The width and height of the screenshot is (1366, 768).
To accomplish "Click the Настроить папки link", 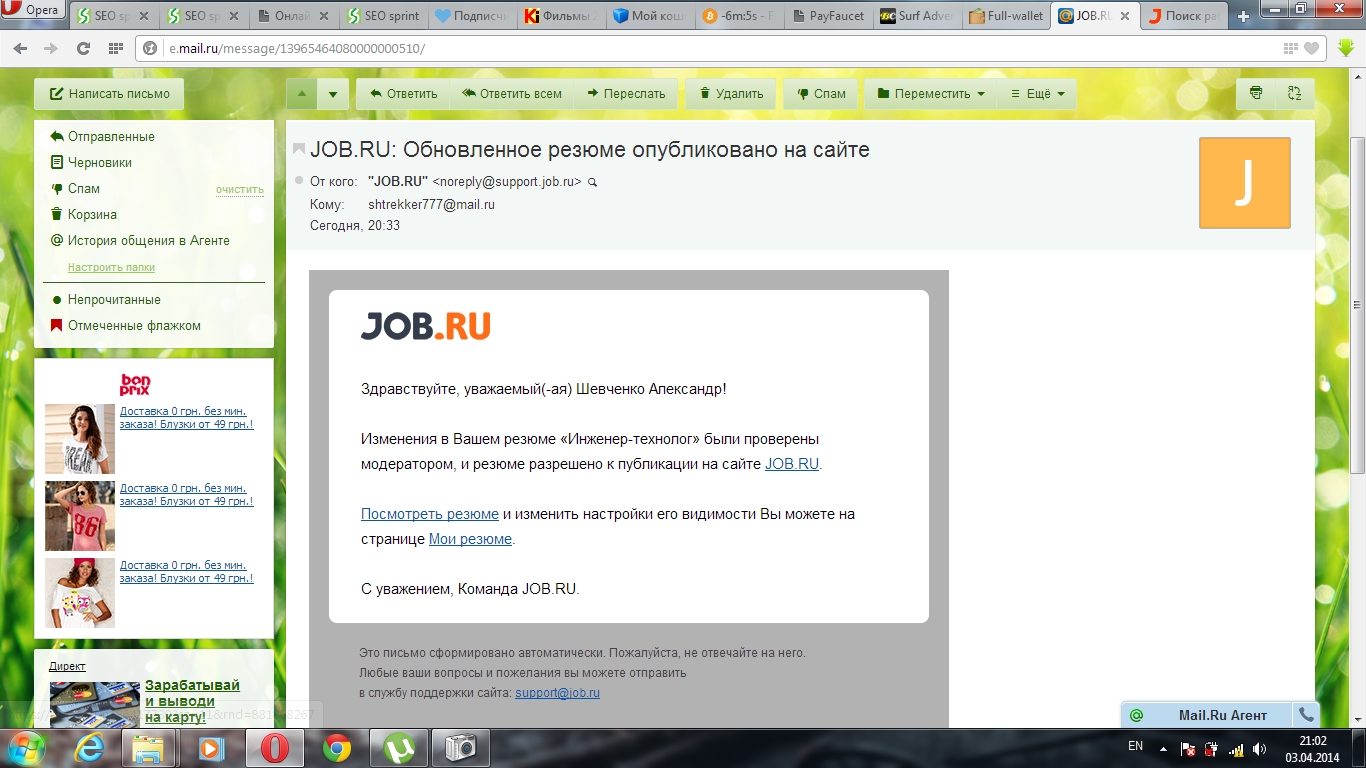I will [111, 268].
